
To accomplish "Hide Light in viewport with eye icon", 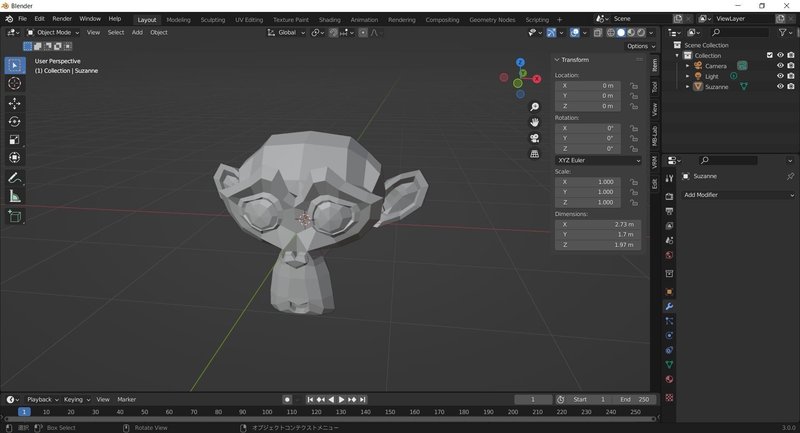I will pos(780,76).
